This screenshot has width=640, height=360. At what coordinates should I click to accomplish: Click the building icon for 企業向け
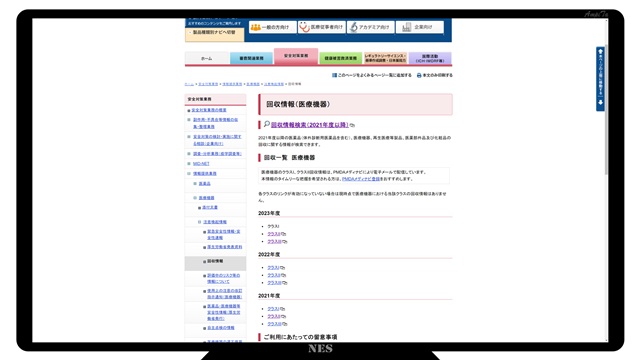tap(406, 27)
